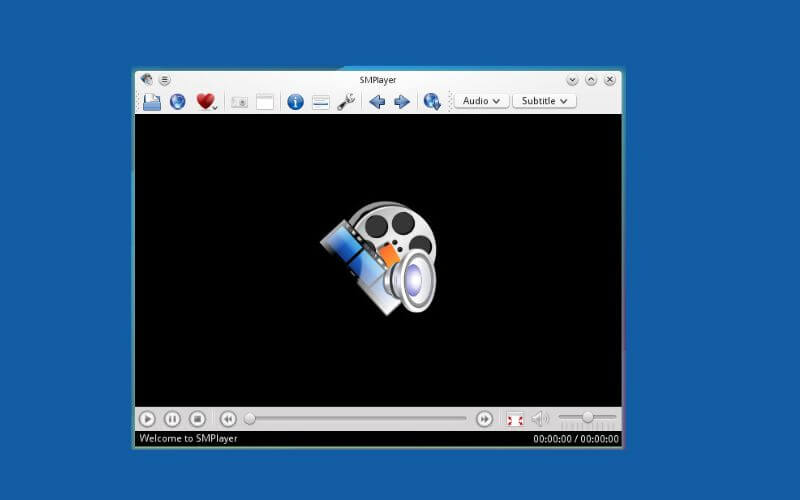Toggle fullscreen mode with red arrows icon

pyautogui.click(x=515, y=419)
